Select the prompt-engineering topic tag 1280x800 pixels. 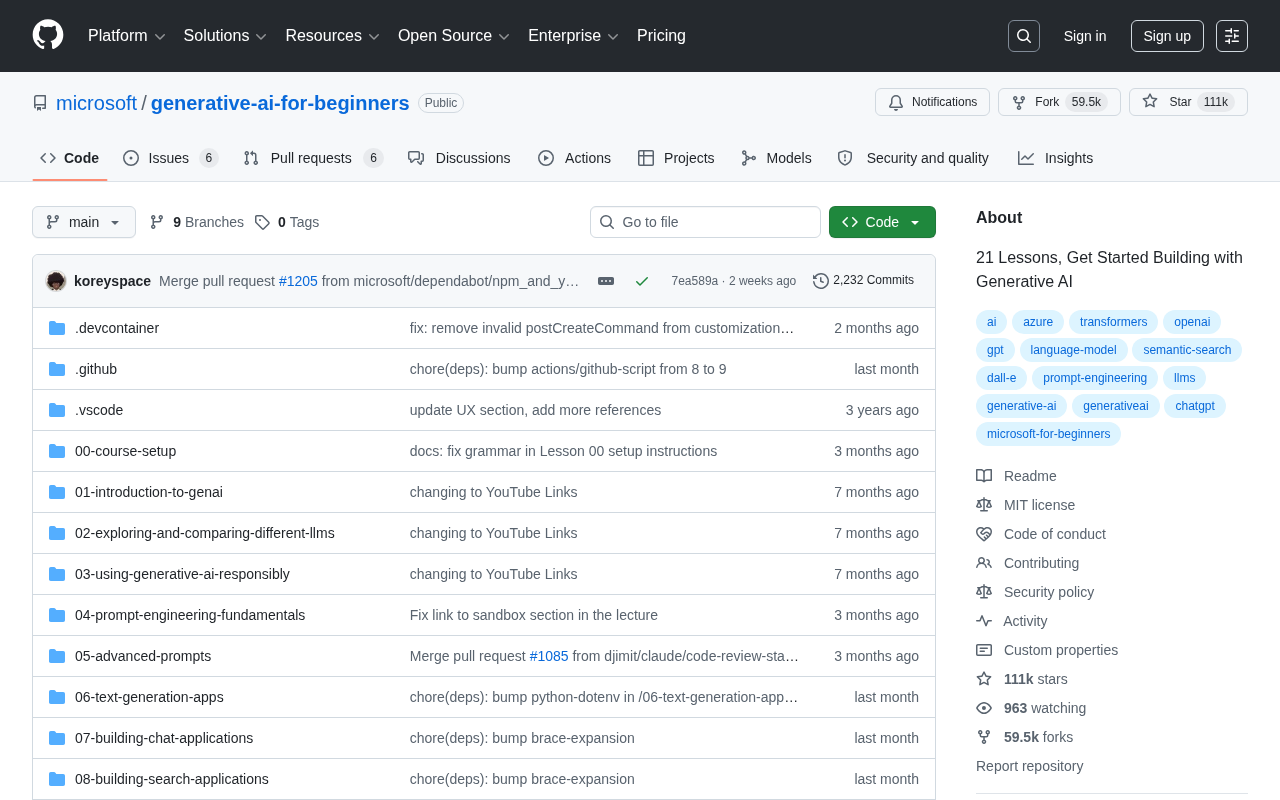pos(1095,378)
